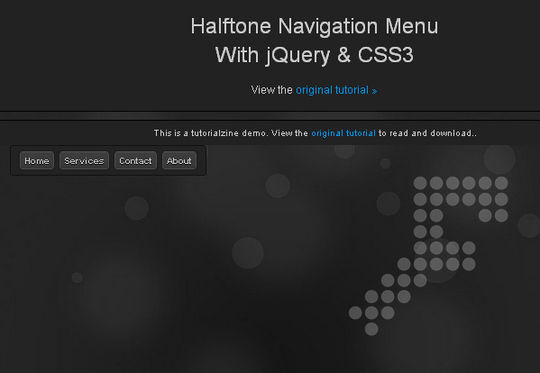This screenshot has height=373, width=540.
Task: Click the 'Halftone Navigation Menu' heading text
Action: coord(314,26)
